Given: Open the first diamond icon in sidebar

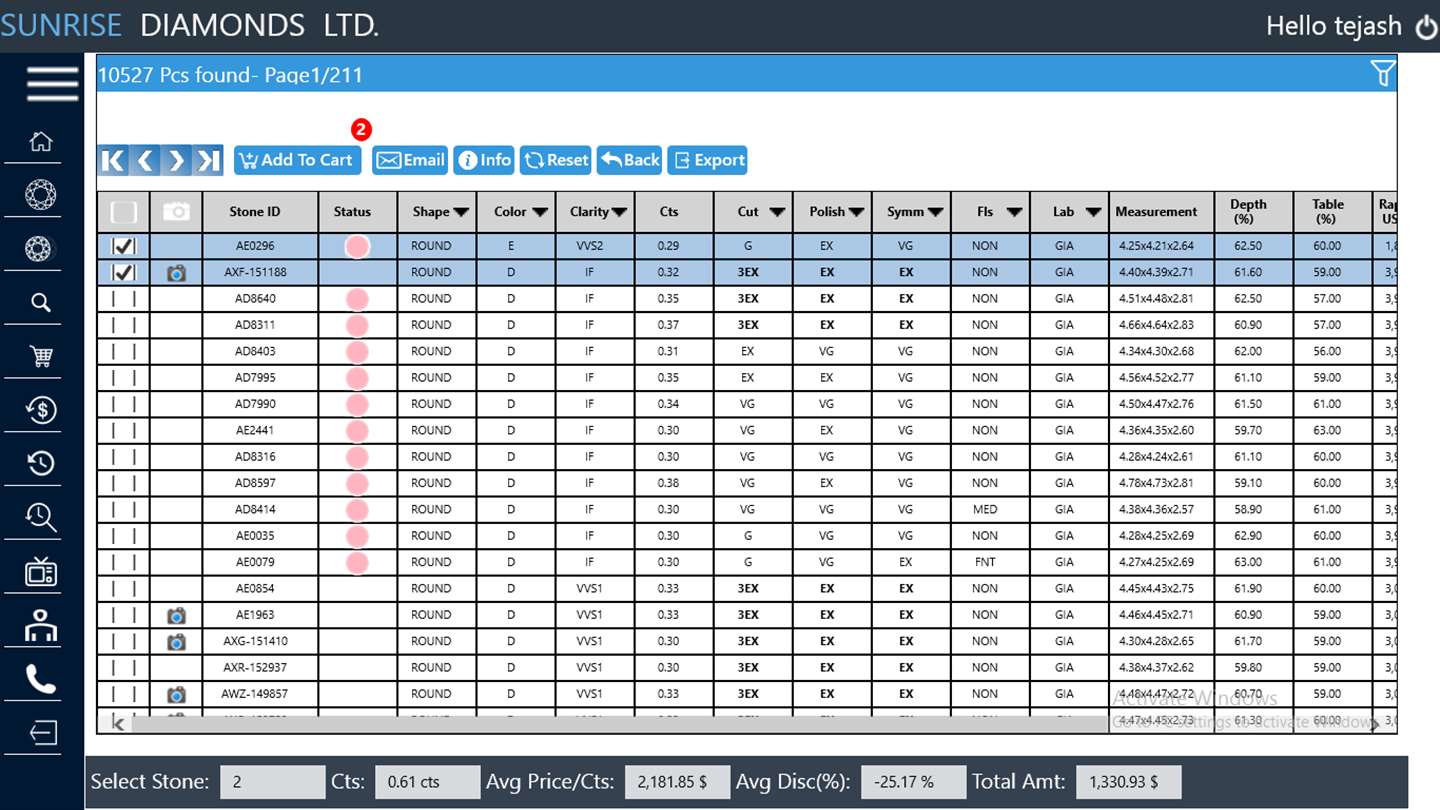Looking at the screenshot, I should 41,194.
